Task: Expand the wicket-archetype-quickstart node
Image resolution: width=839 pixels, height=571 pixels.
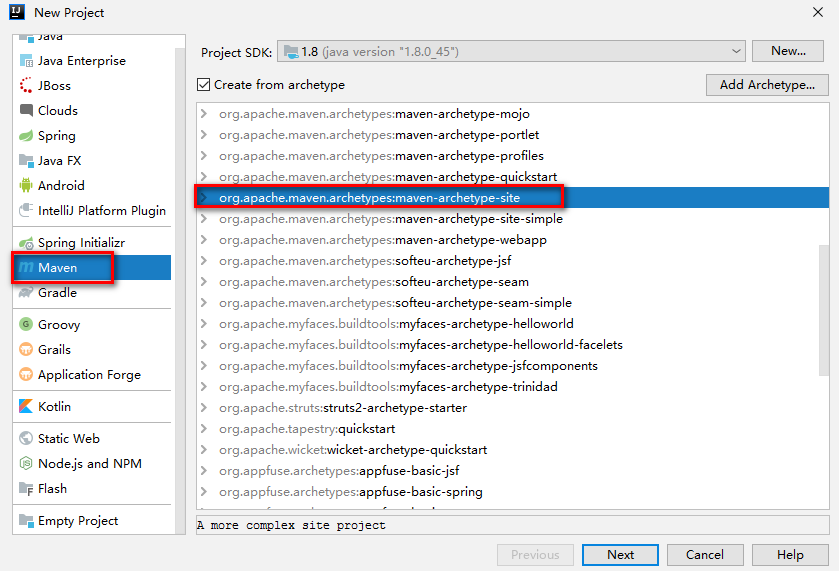Action: pyautogui.click(x=204, y=450)
